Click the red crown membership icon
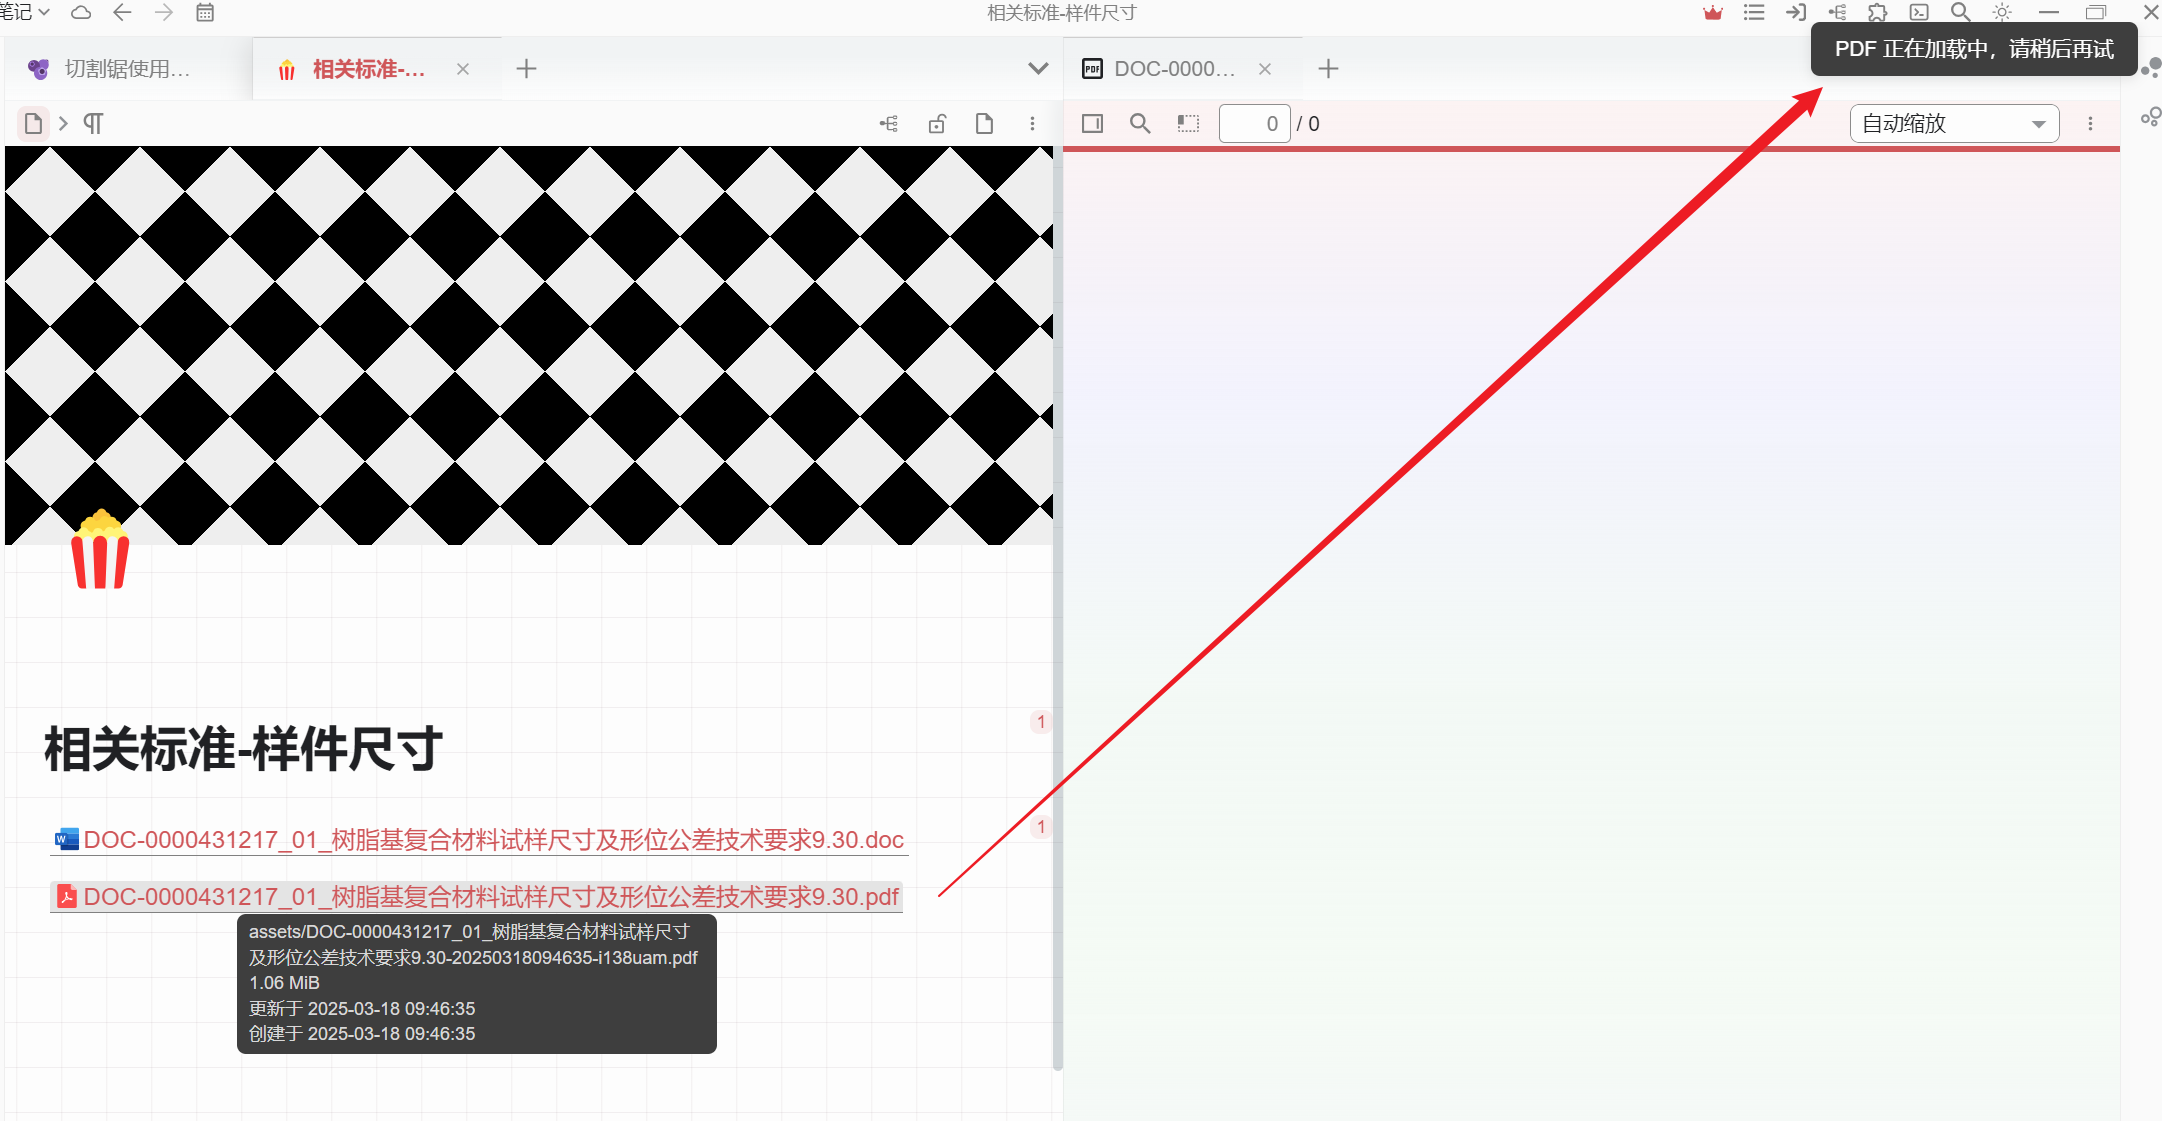The height and width of the screenshot is (1121, 2162). (x=1713, y=13)
